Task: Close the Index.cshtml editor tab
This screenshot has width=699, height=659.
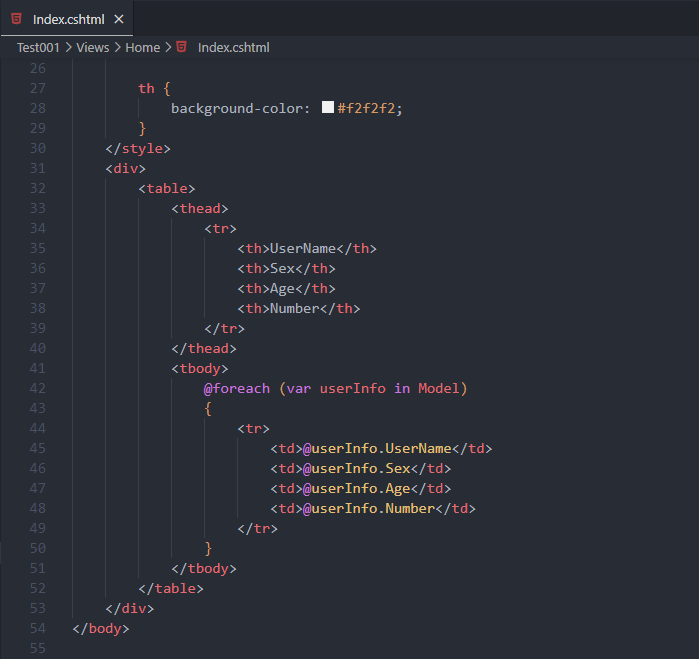Action: [119, 19]
